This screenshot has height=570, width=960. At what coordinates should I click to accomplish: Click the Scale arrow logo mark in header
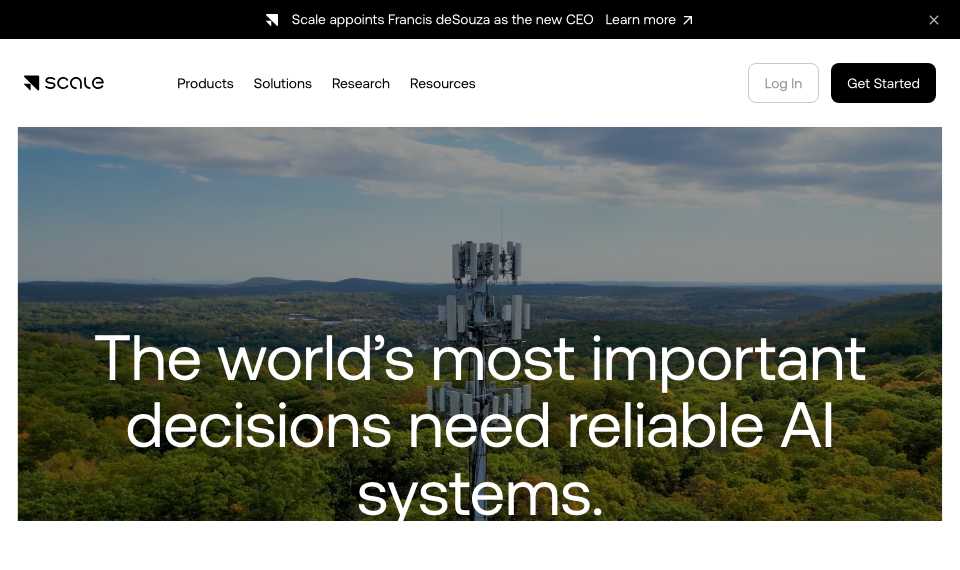[x=32, y=83]
